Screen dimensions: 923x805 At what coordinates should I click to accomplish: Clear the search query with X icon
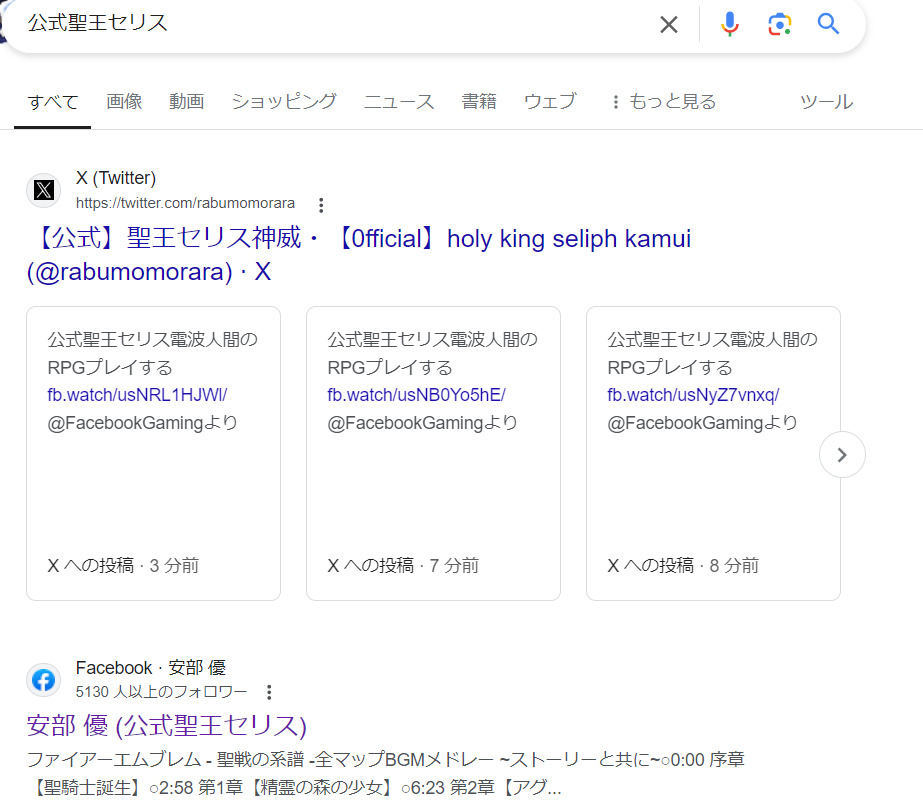669,25
